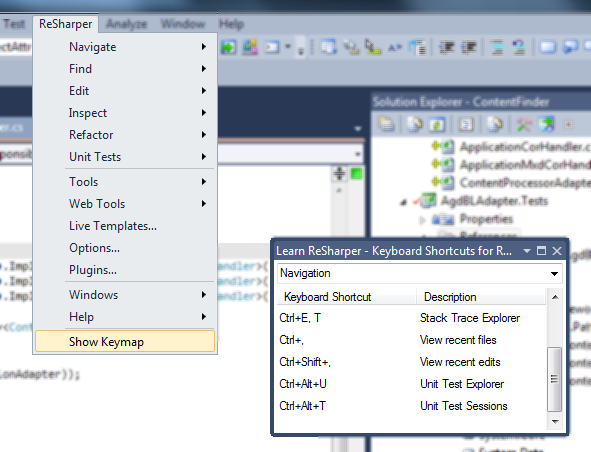Select the 'Ctrl+E, T' shortcut row
The image size is (591, 452).
click(x=411, y=318)
